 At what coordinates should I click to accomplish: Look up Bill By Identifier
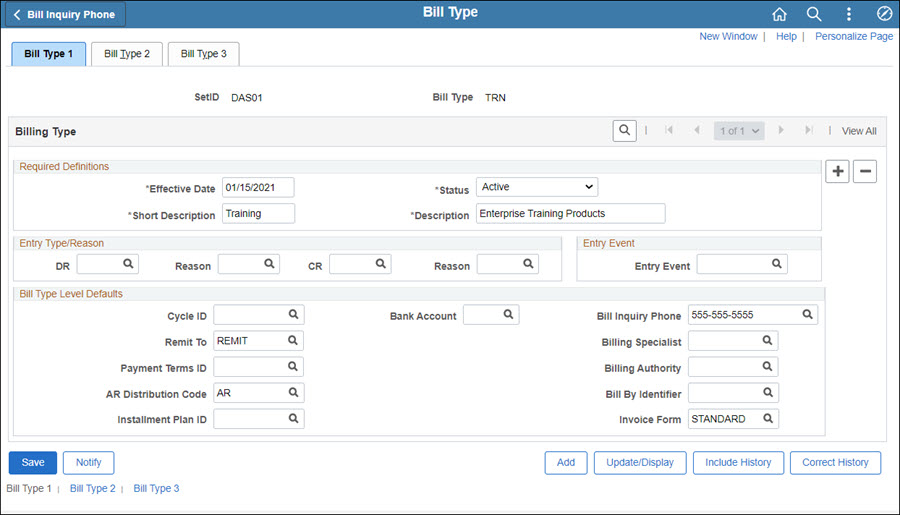pyautogui.click(x=768, y=392)
